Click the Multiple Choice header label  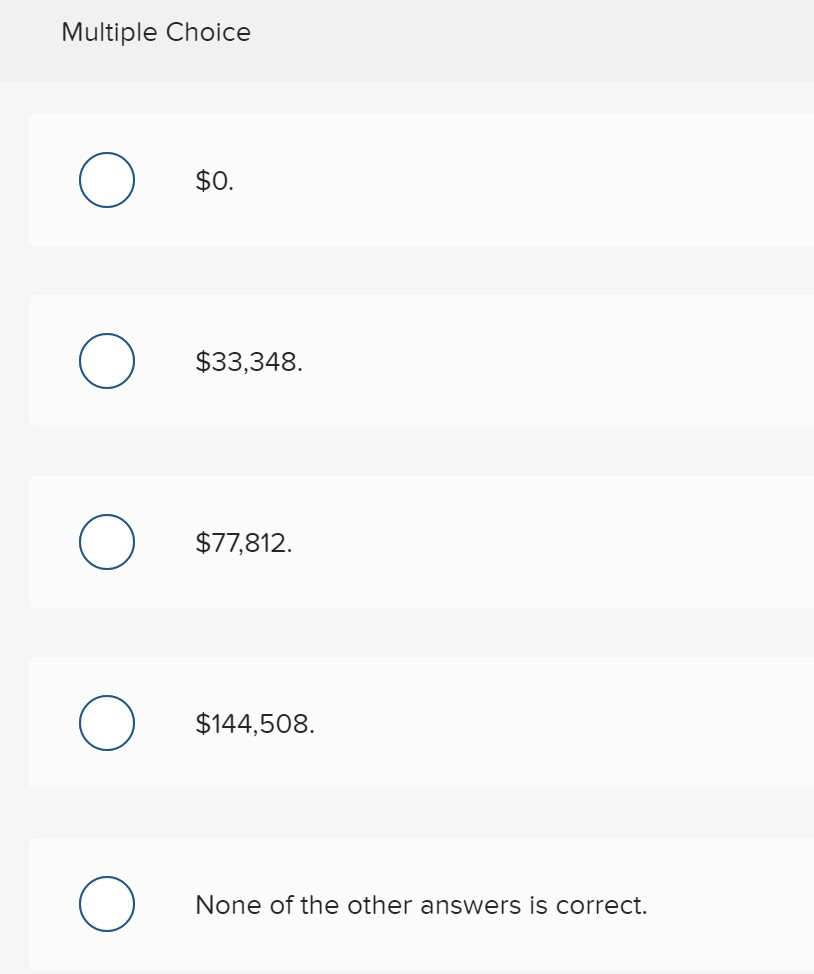click(156, 32)
